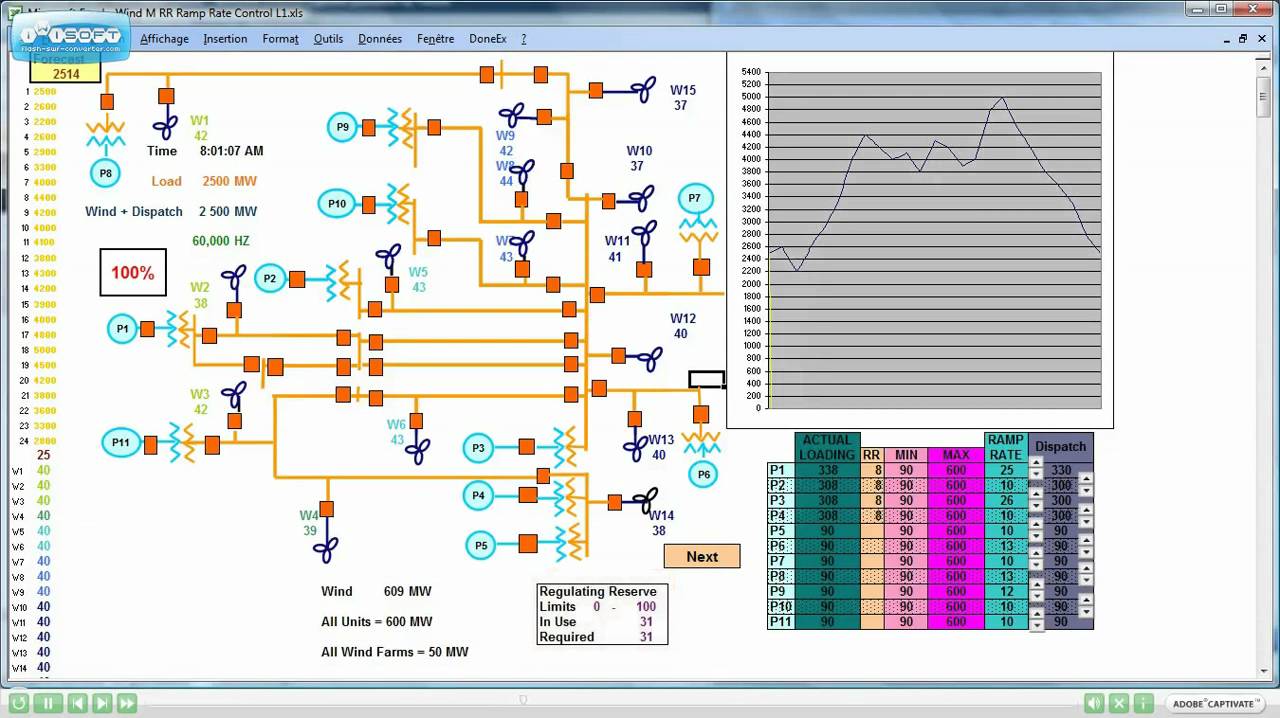Screen dimensions: 1280x718
Task: Click the Adobe Captivate logo button
Action: point(1216,704)
